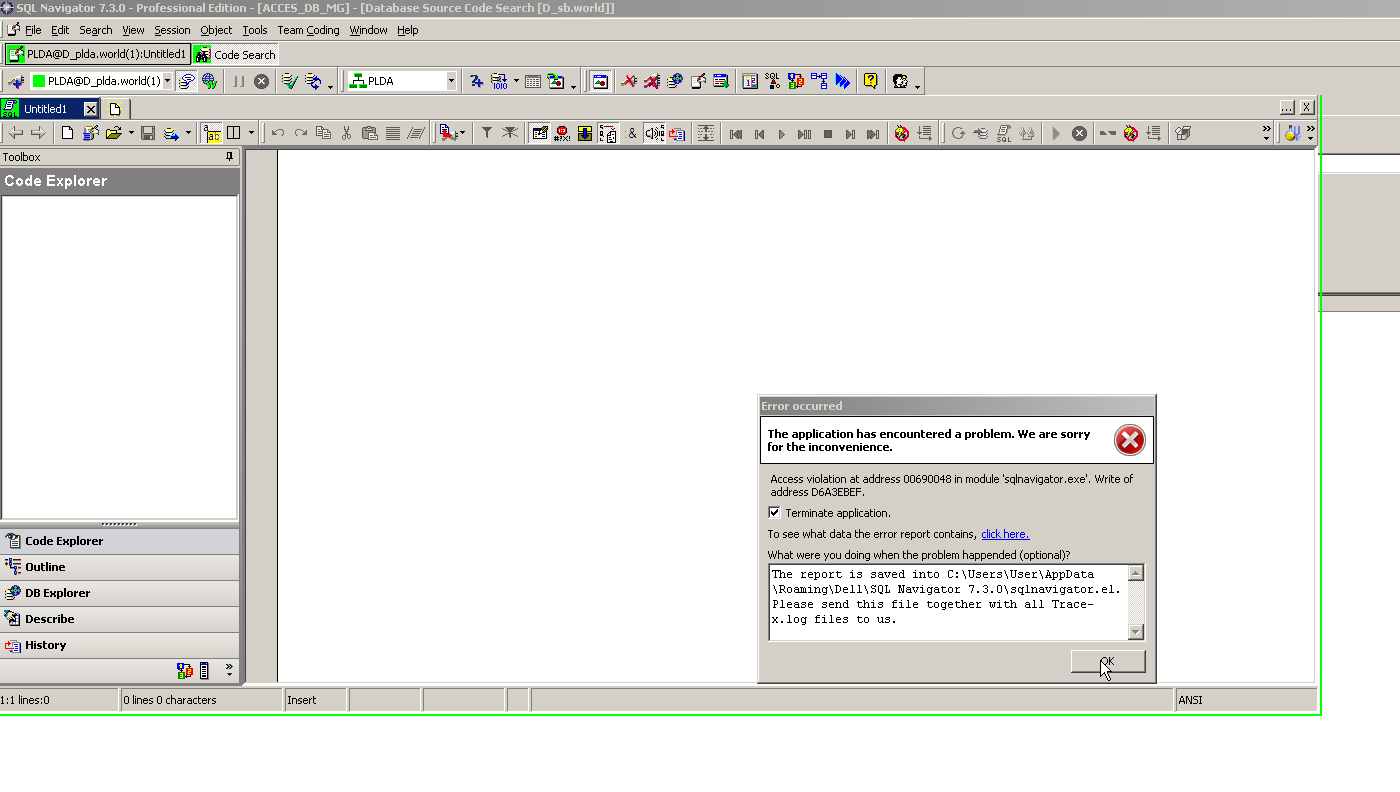
Task: Toggle the Terminate application checkbox
Action: tap(774, 513)
